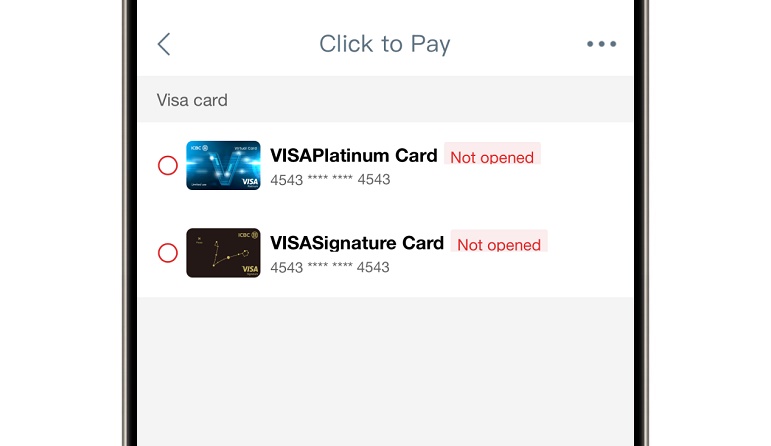Select the VISAPlatinum Card radio button

coord(168,166)
